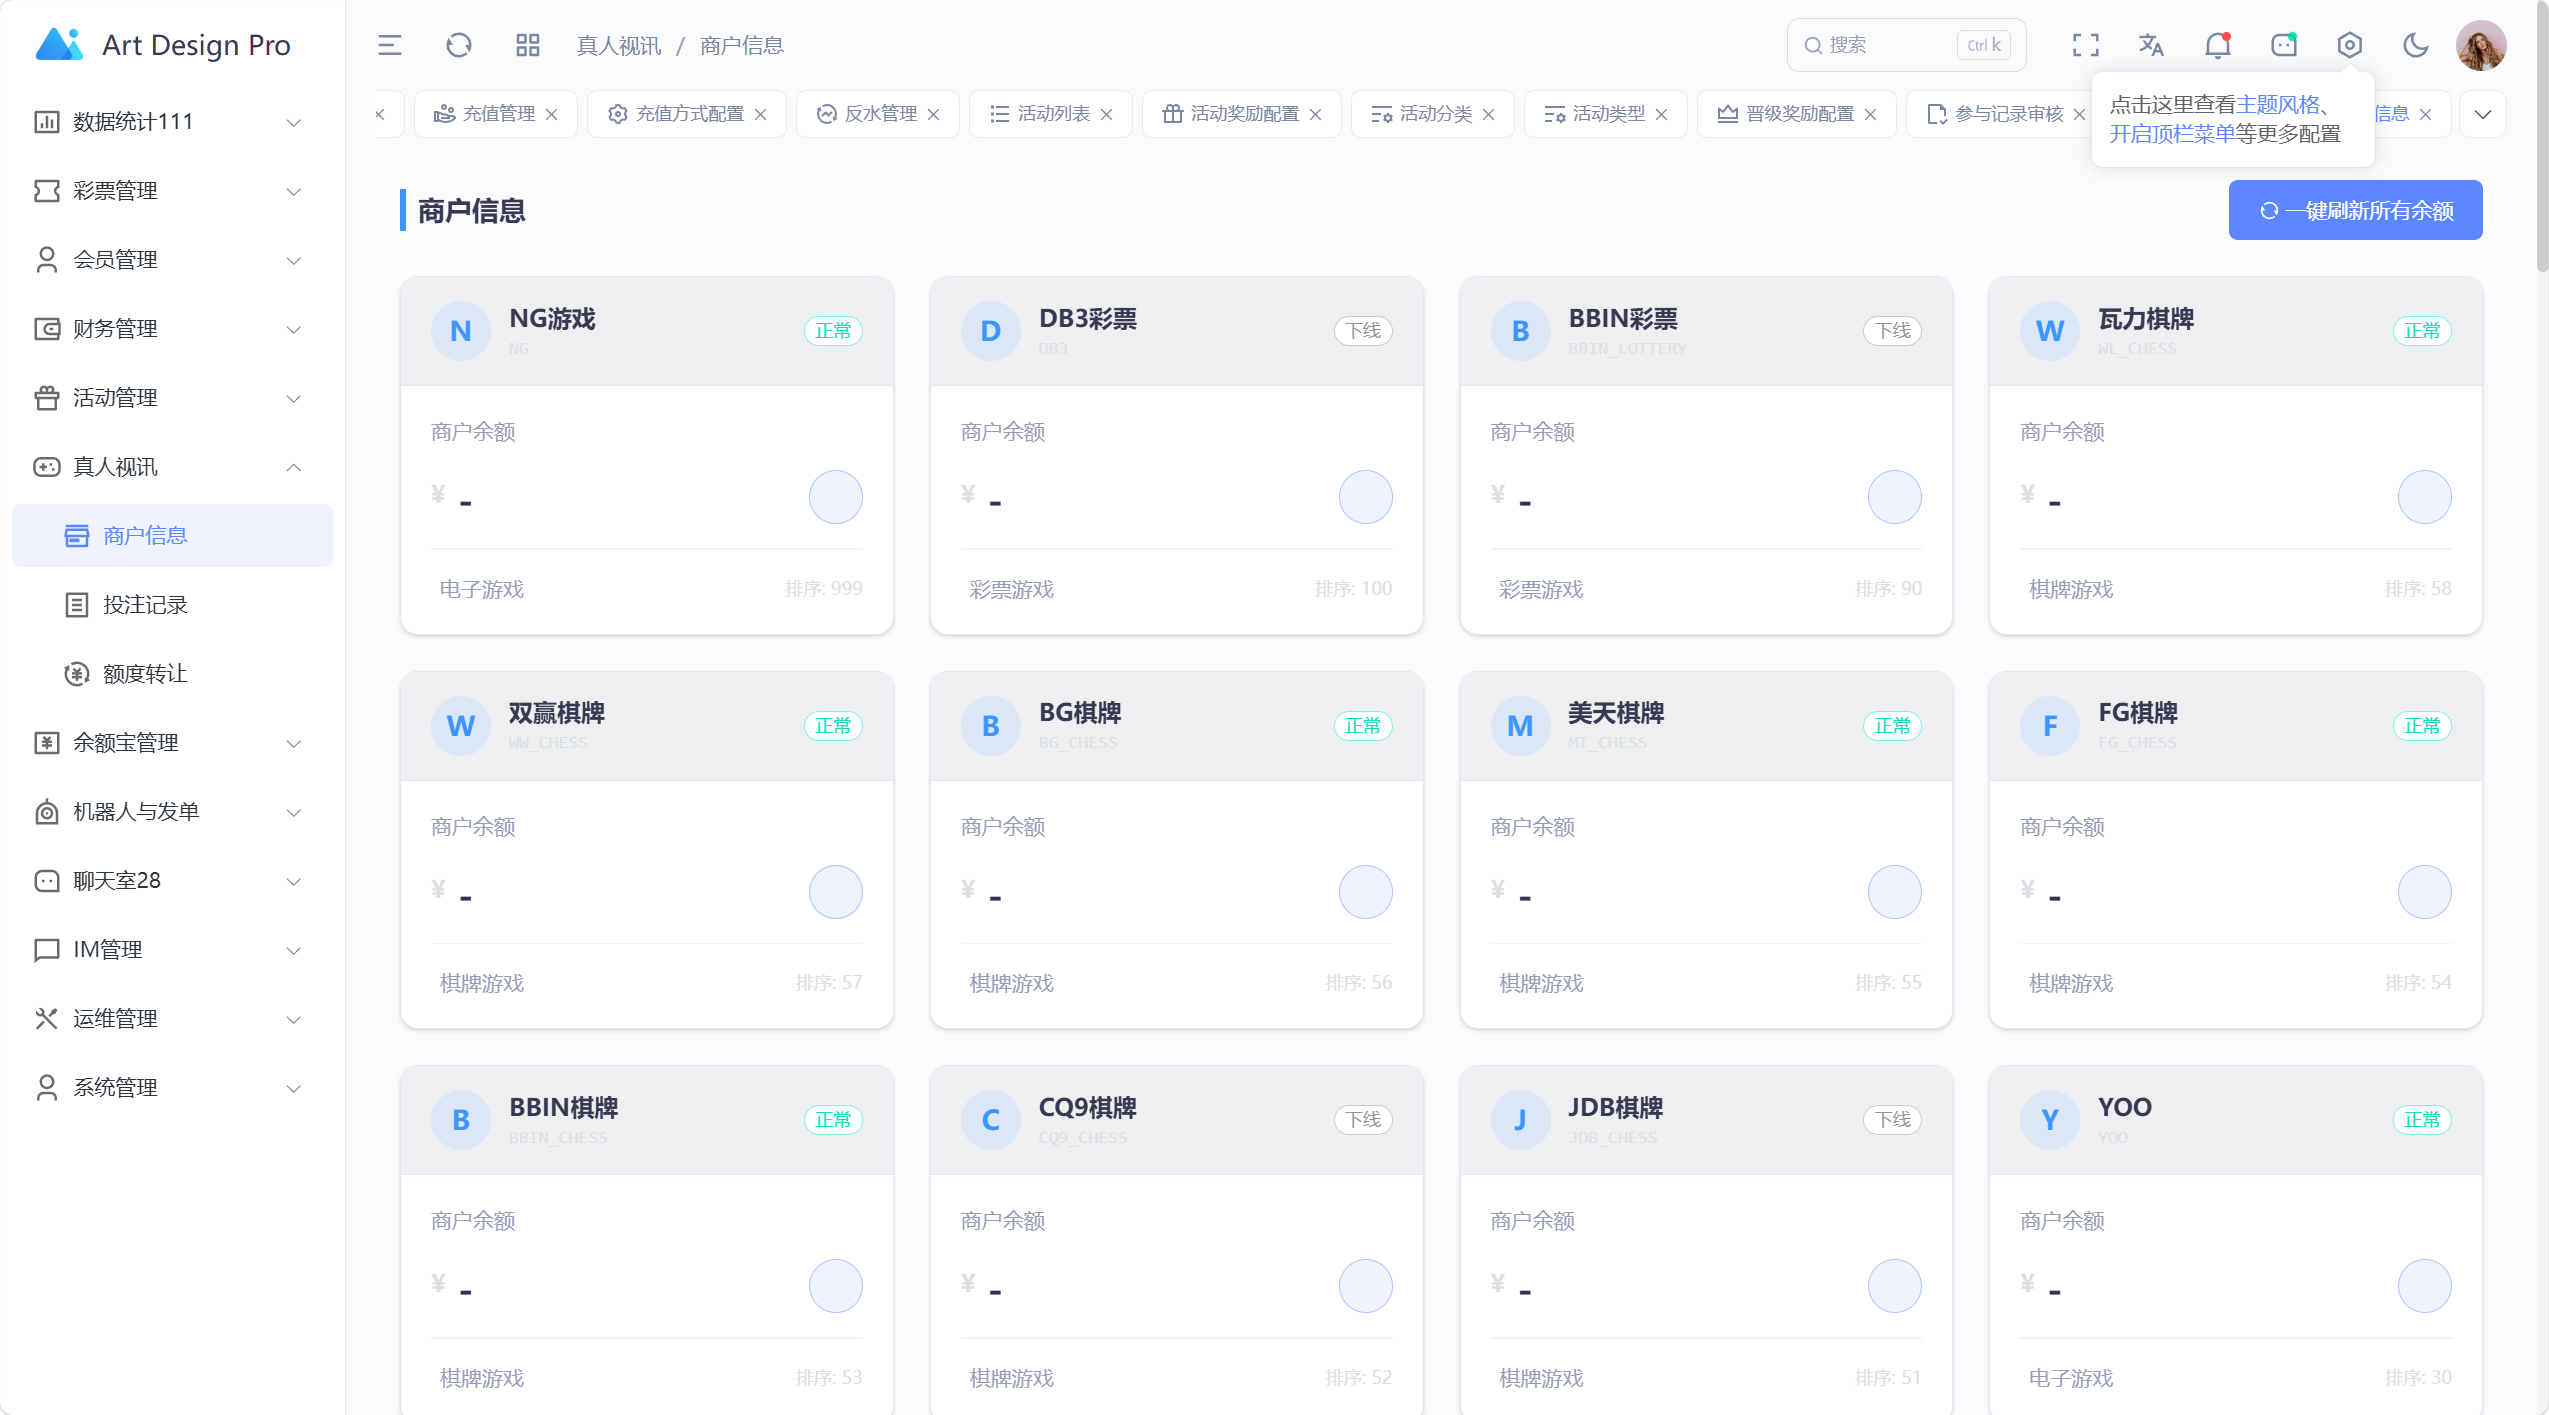Open the language switch icon
The width and height of the screenshot is (2549, 1415).
click(2151, 45)
